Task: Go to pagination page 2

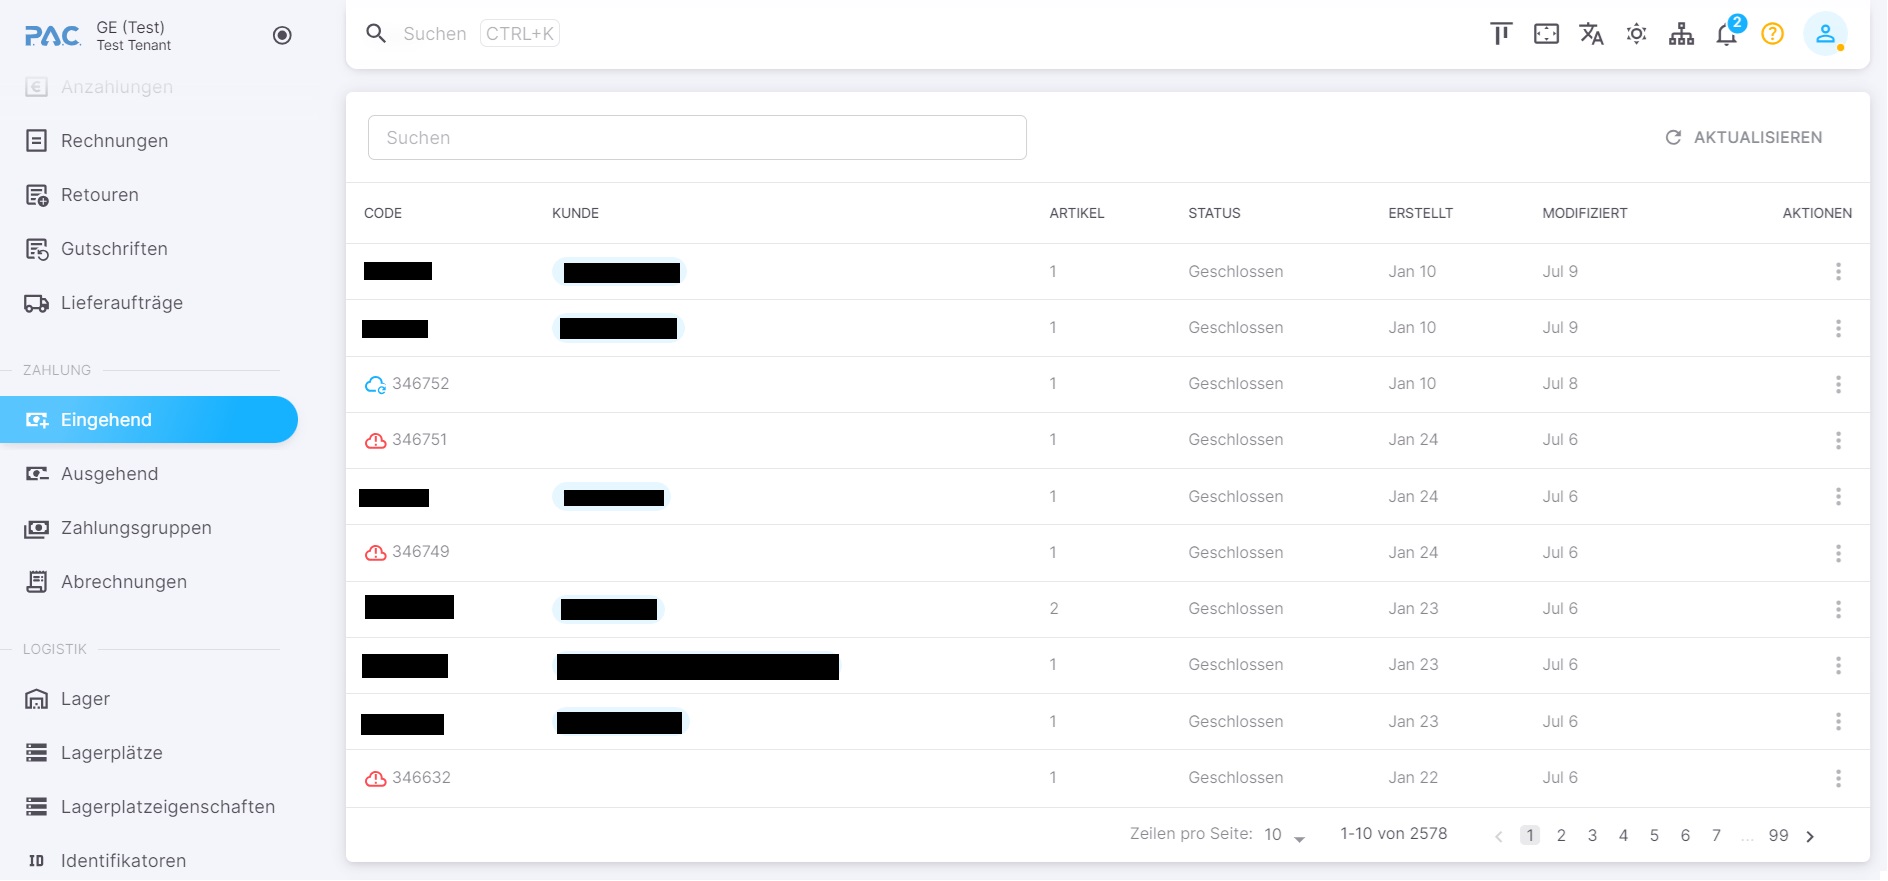Action: (1561, 835)
